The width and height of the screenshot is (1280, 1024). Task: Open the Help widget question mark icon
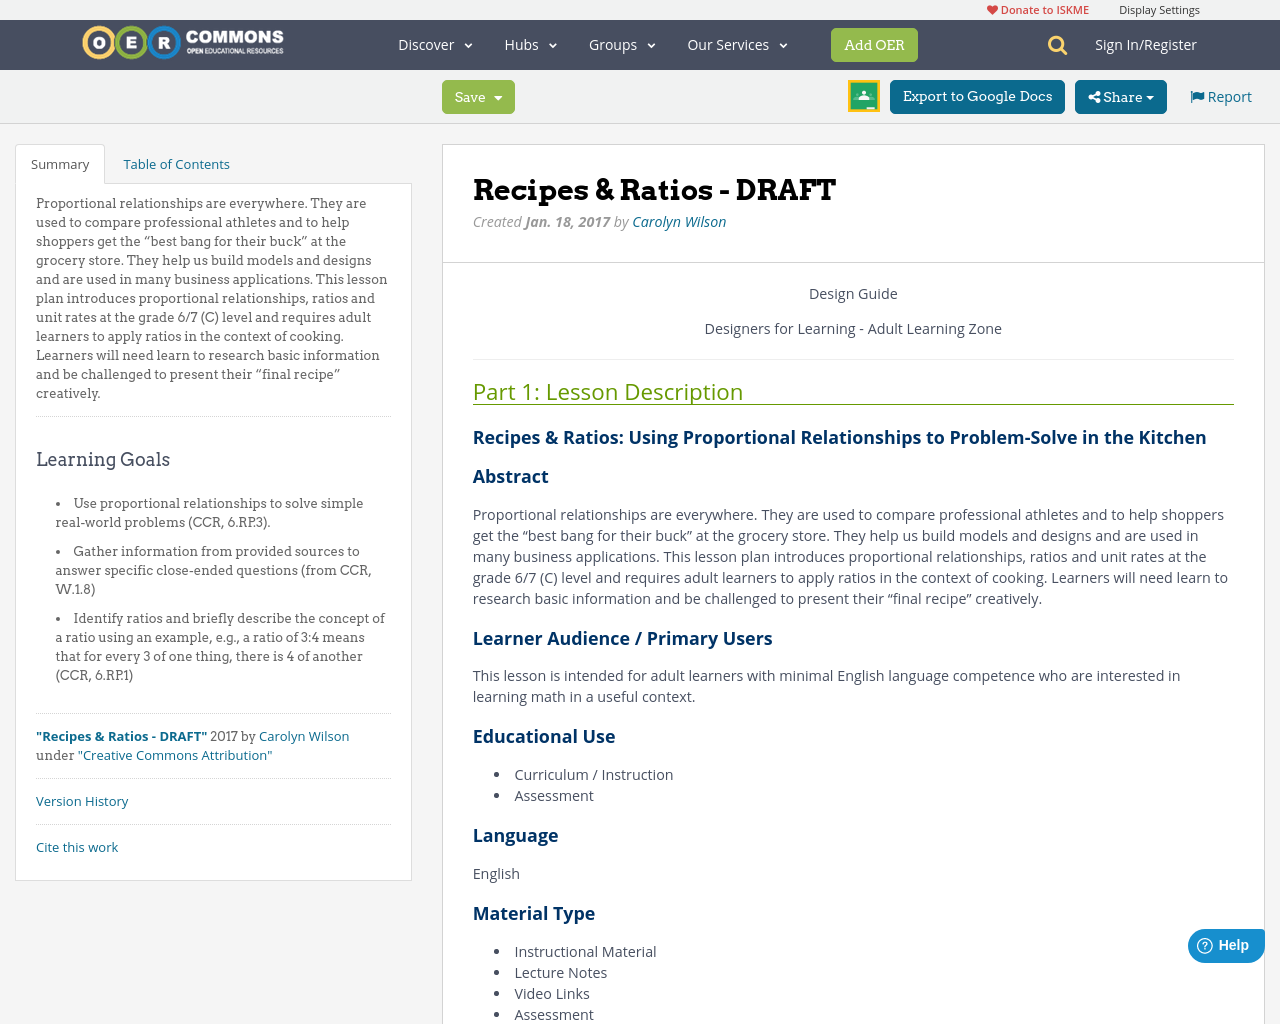(x=1203, y=943)
